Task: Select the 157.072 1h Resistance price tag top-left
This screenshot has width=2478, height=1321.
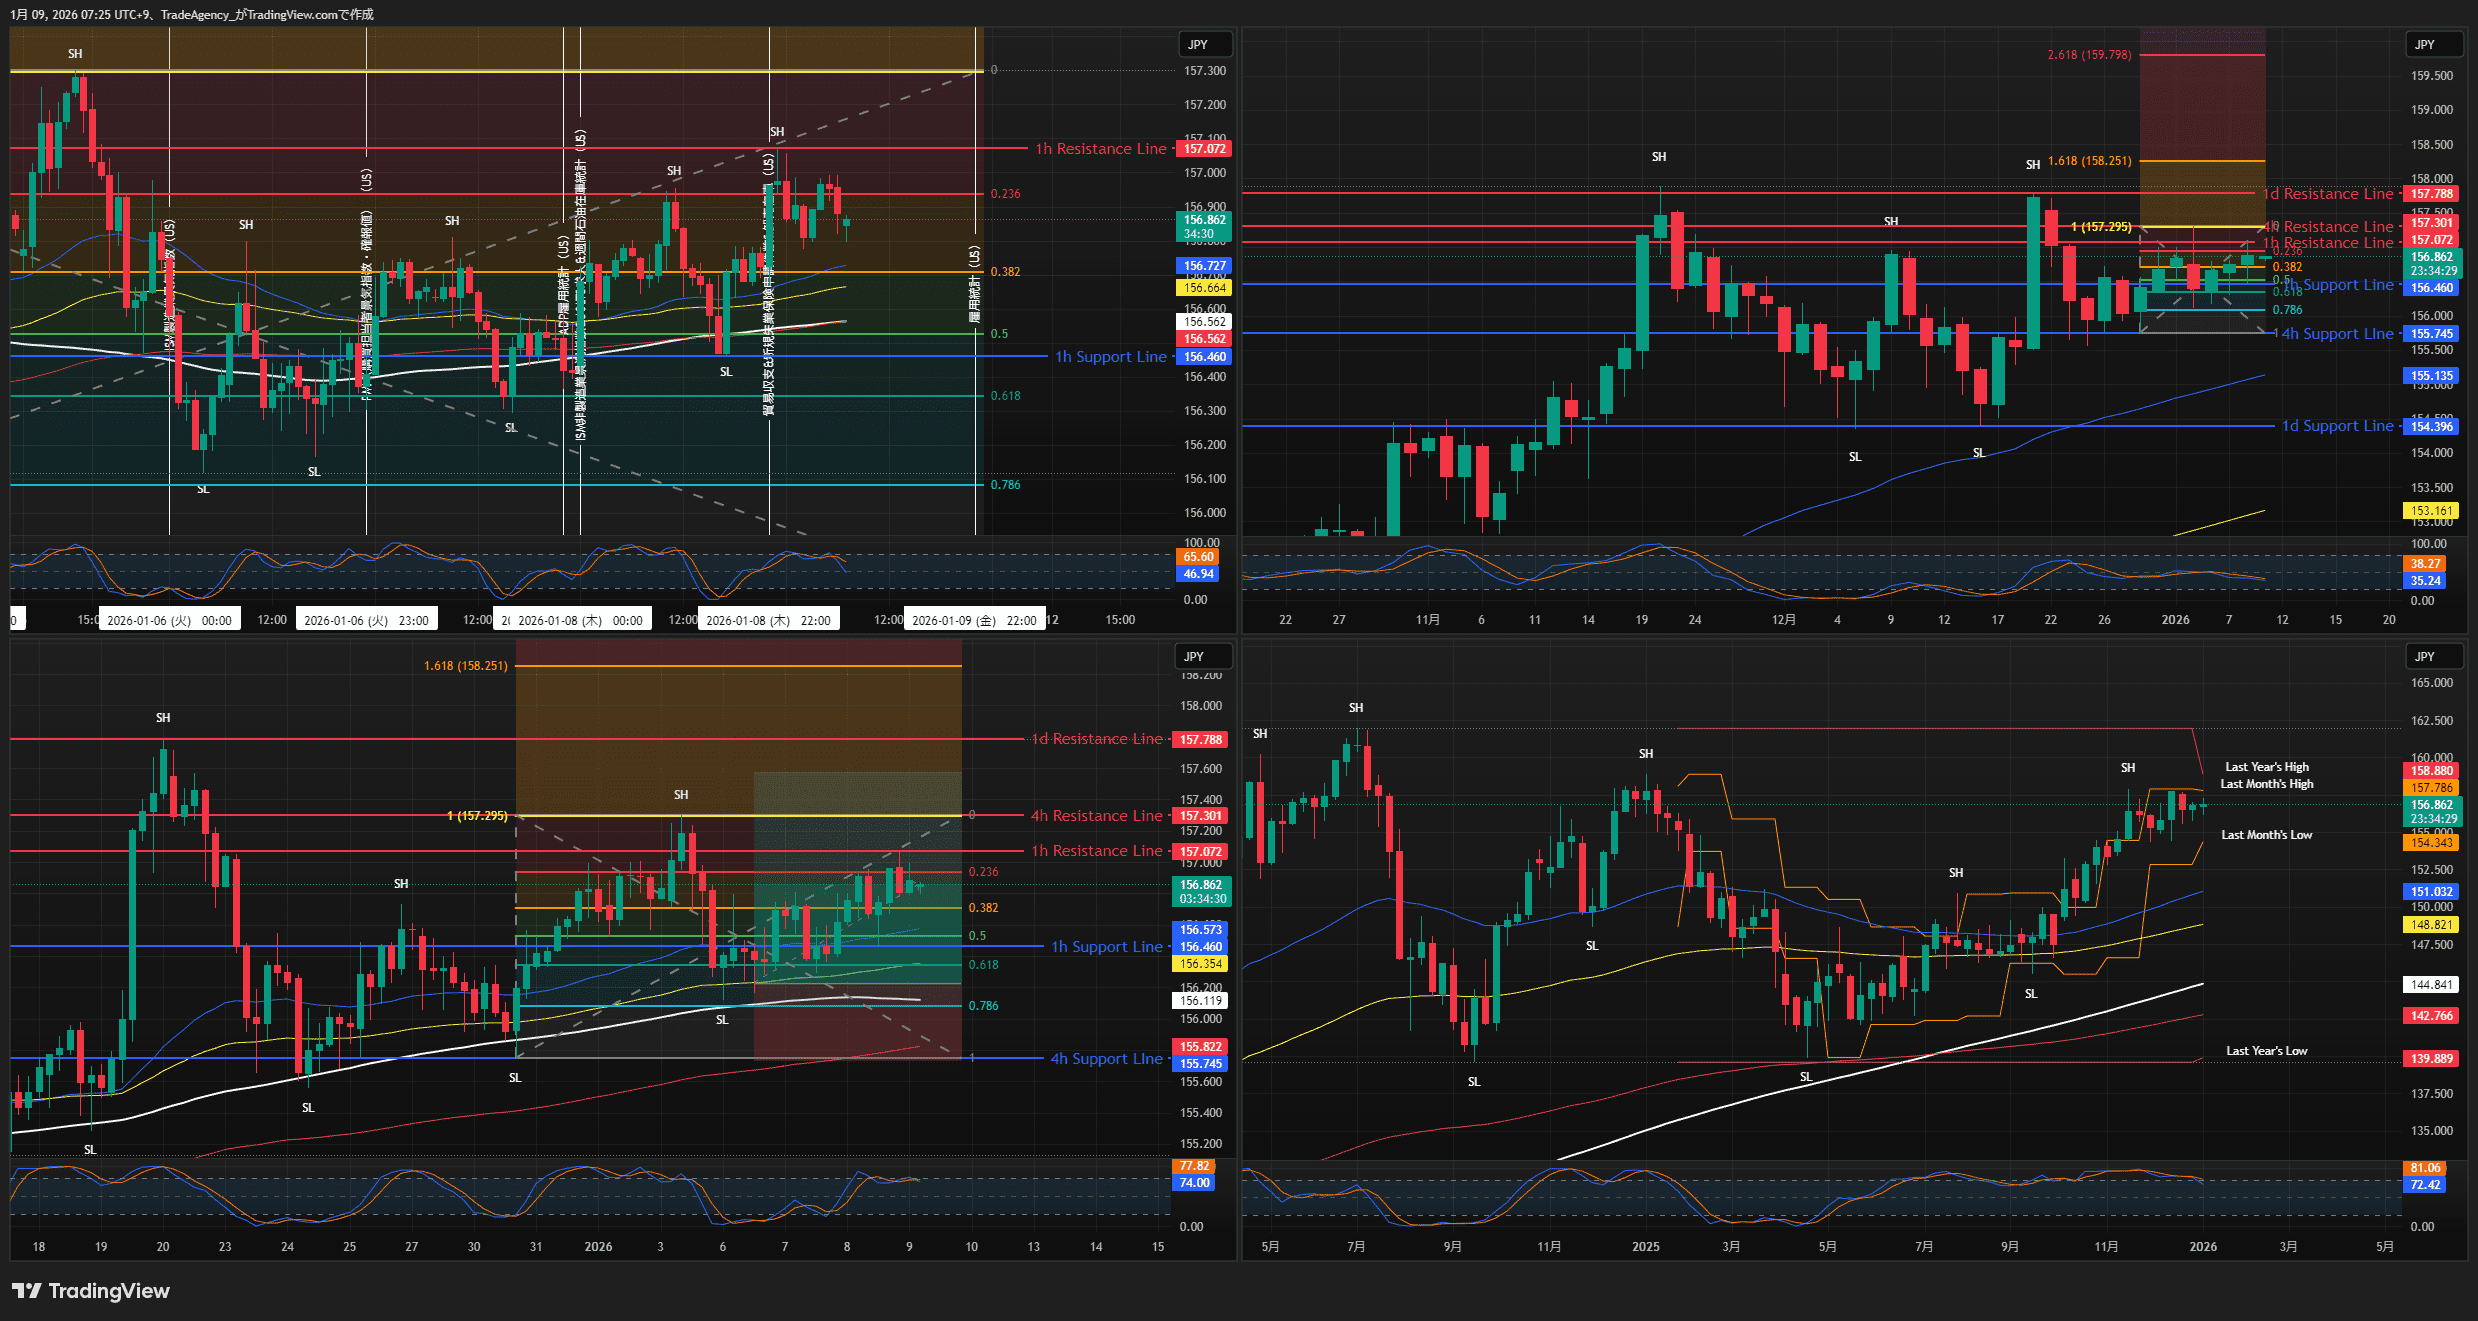Action: pos(1204,149)
